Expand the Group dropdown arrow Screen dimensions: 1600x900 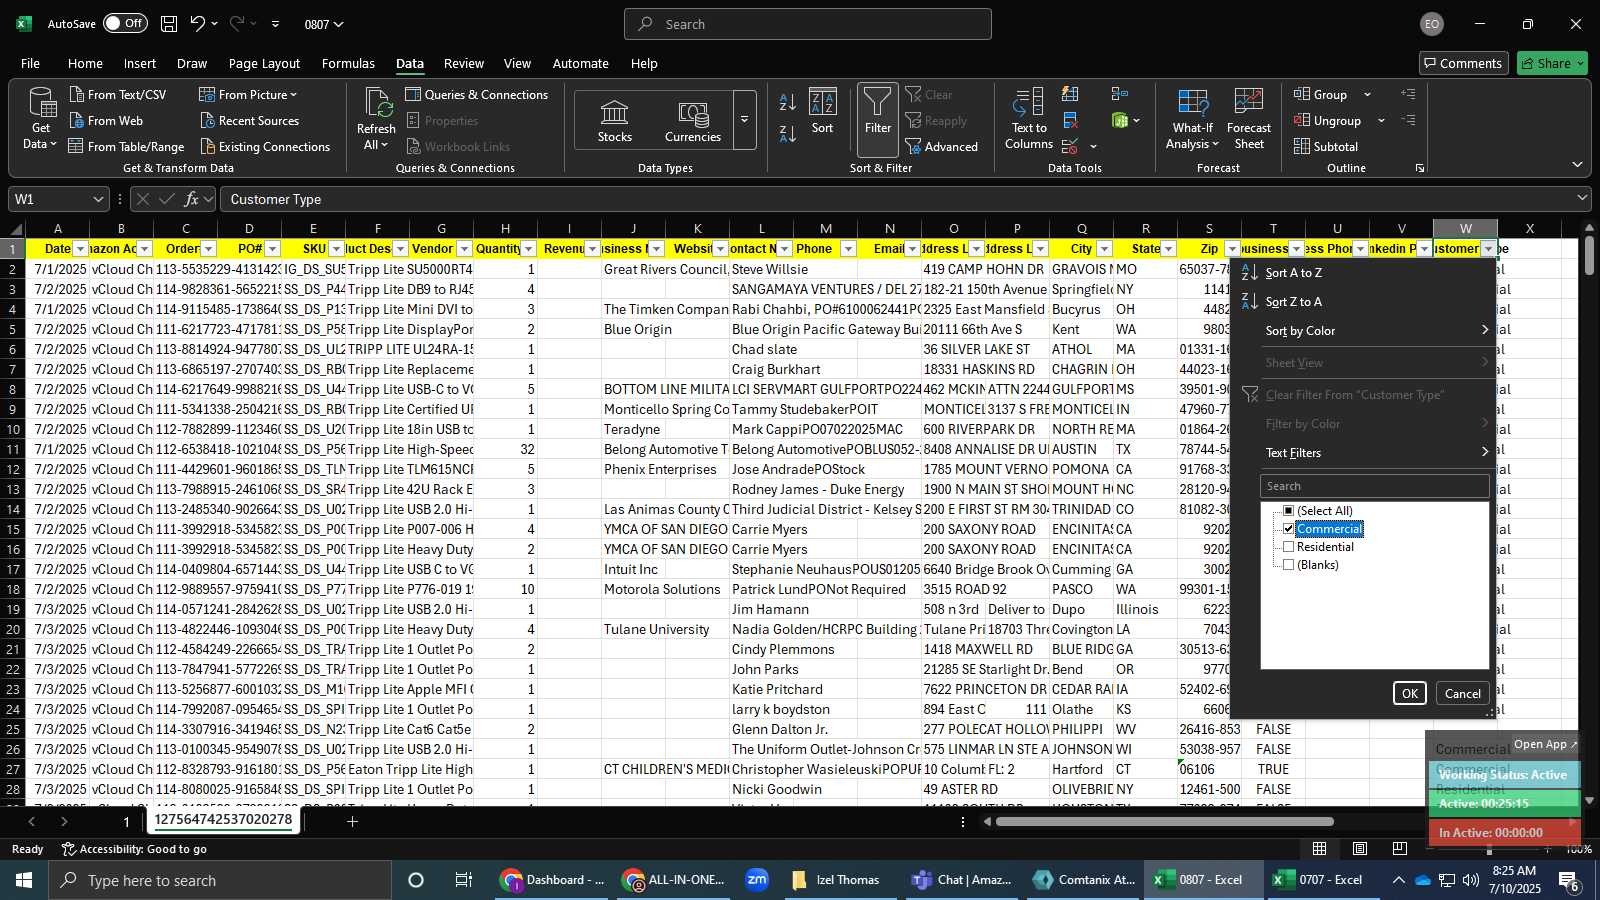tap(1367, 95)
